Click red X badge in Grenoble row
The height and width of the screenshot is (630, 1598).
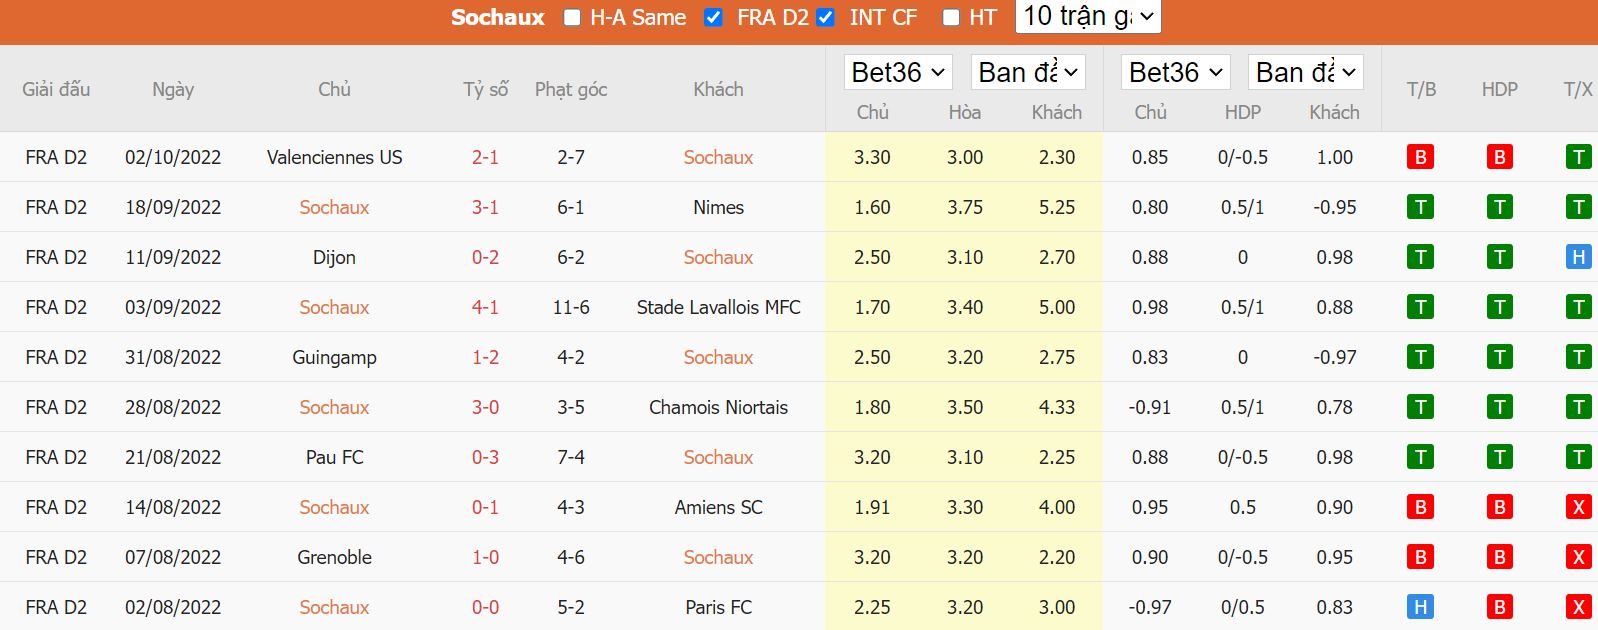click(1578, 557)
